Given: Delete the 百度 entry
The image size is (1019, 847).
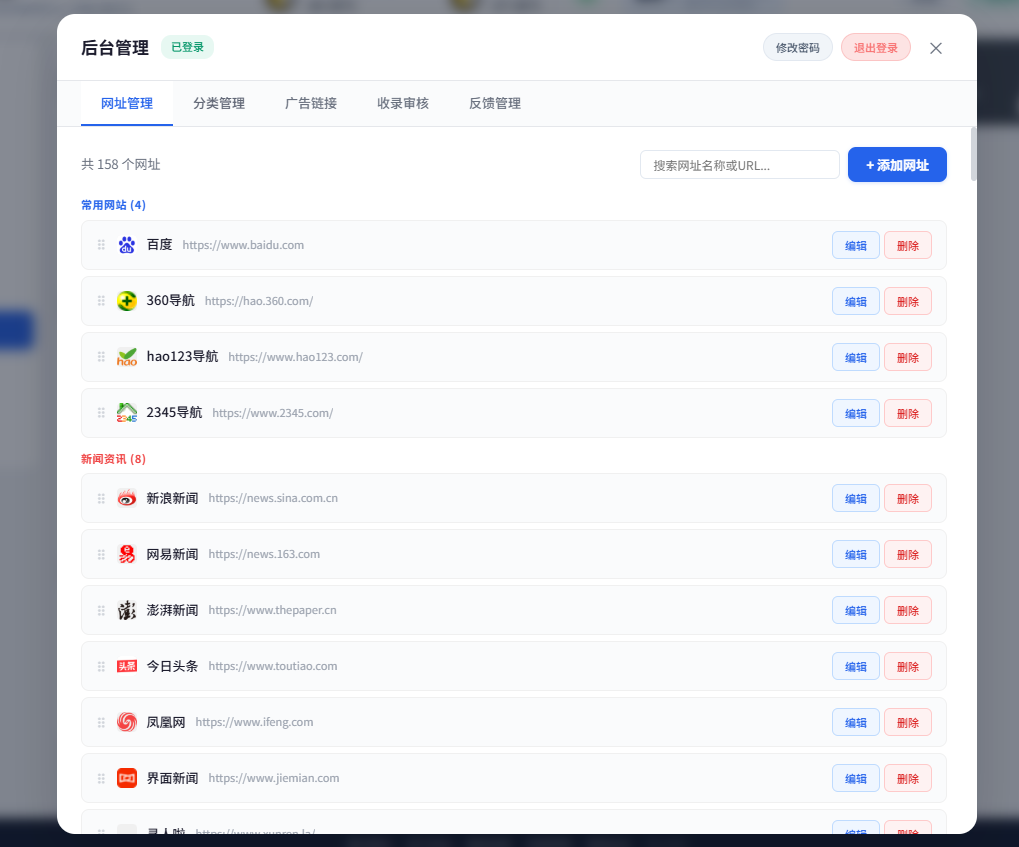Looking at the screenshot, I should point(908,245).
